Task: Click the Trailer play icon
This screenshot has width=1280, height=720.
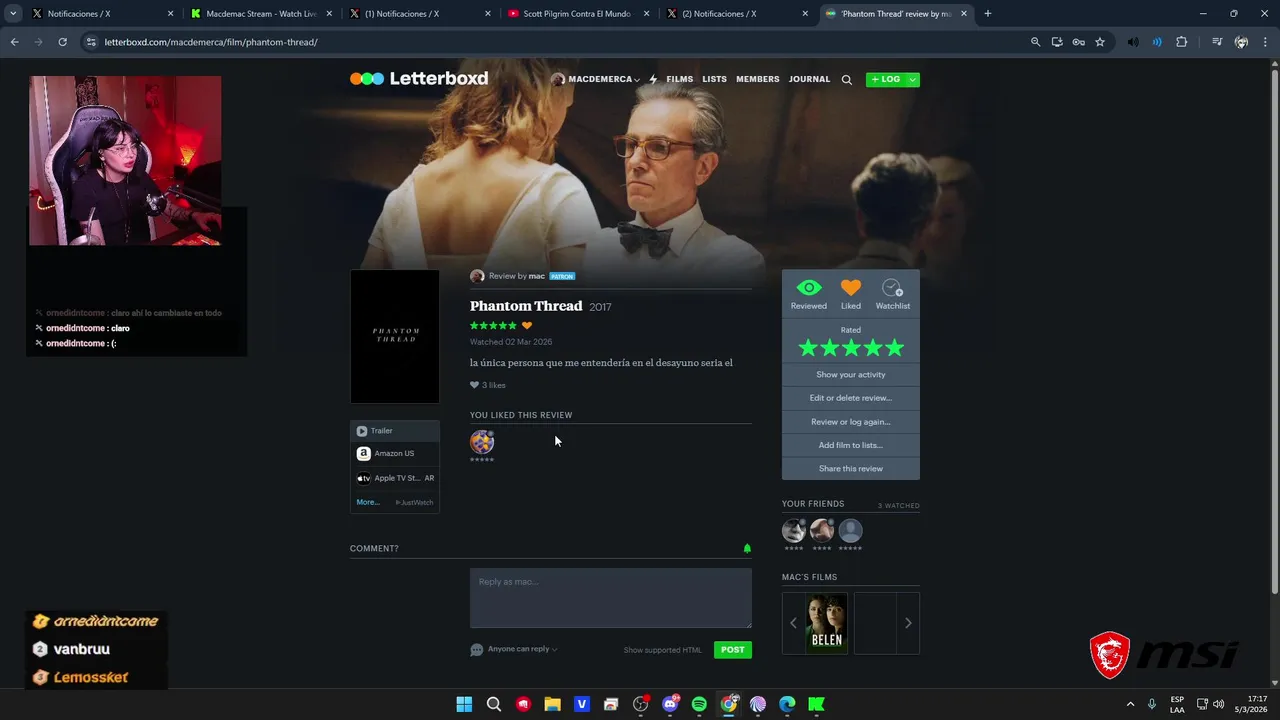Action: tap(362, 431)
